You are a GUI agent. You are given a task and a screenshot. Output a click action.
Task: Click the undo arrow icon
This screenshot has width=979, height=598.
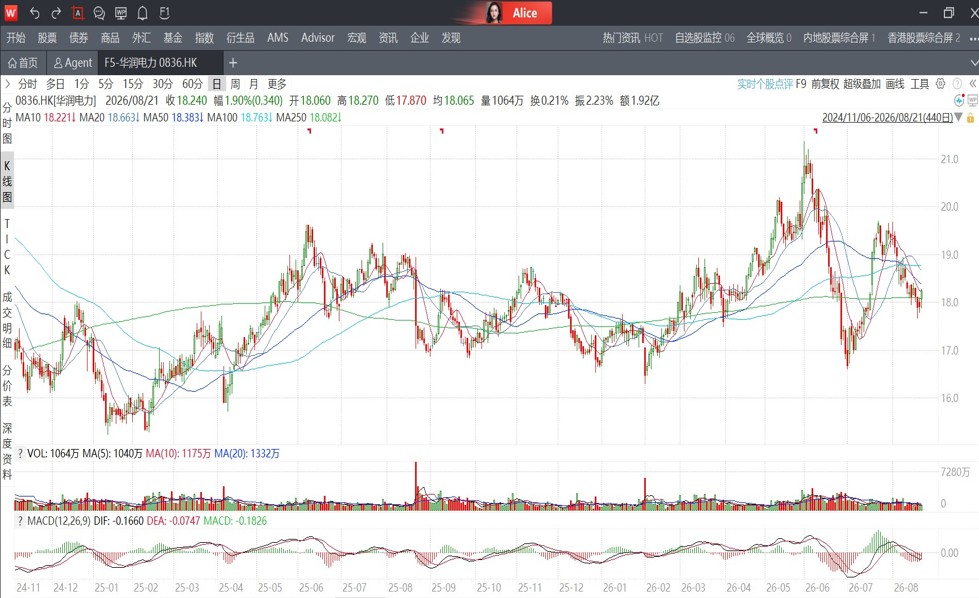34,12
